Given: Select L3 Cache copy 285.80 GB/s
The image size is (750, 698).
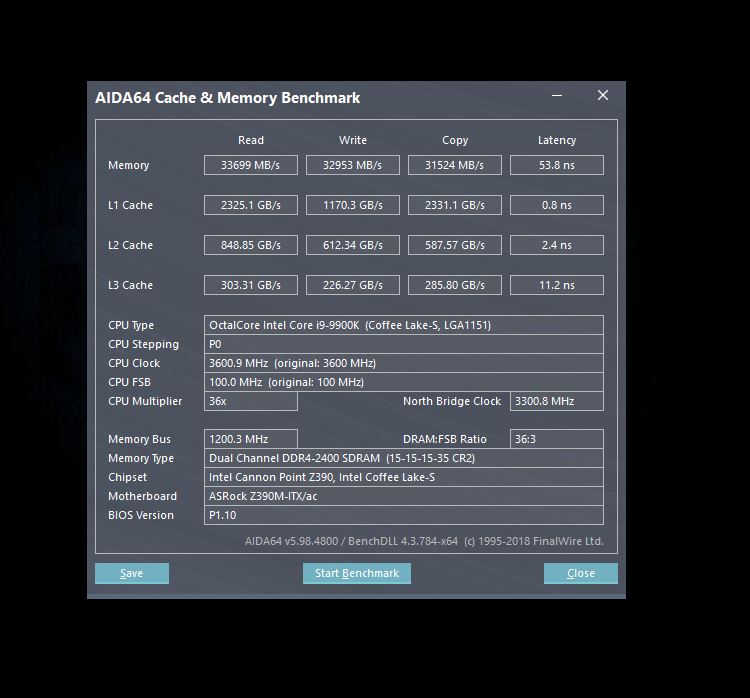Looking at the screenshot, I should [455, 285].
